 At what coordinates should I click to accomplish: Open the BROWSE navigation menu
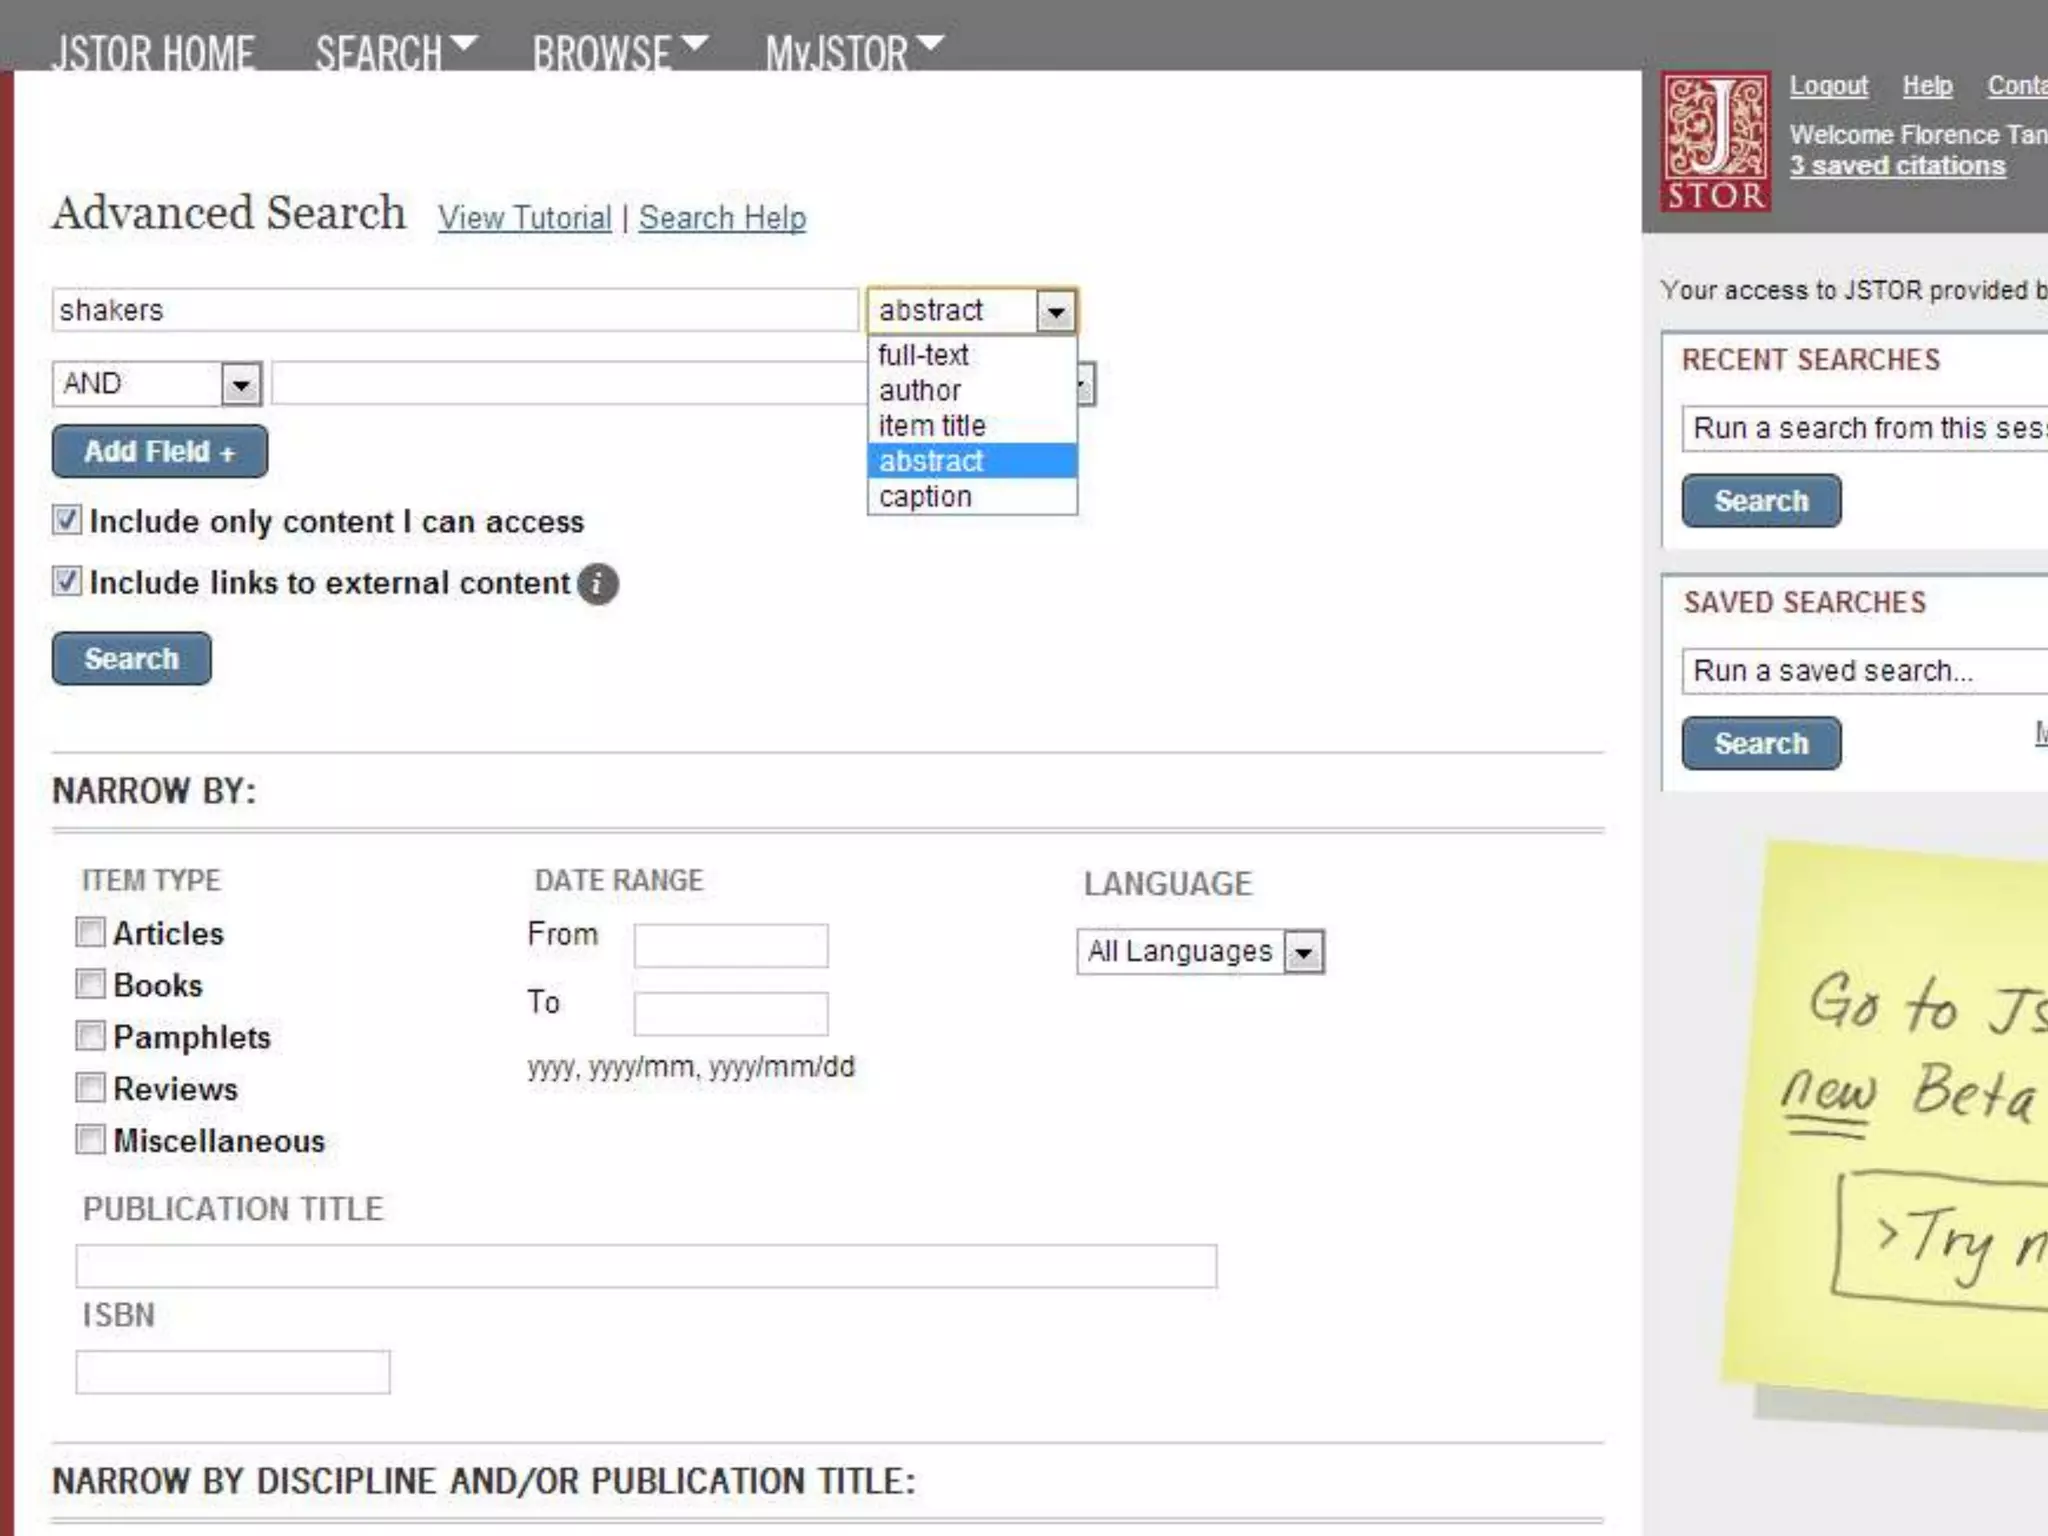pyautogui.click(x=619, y=52)
